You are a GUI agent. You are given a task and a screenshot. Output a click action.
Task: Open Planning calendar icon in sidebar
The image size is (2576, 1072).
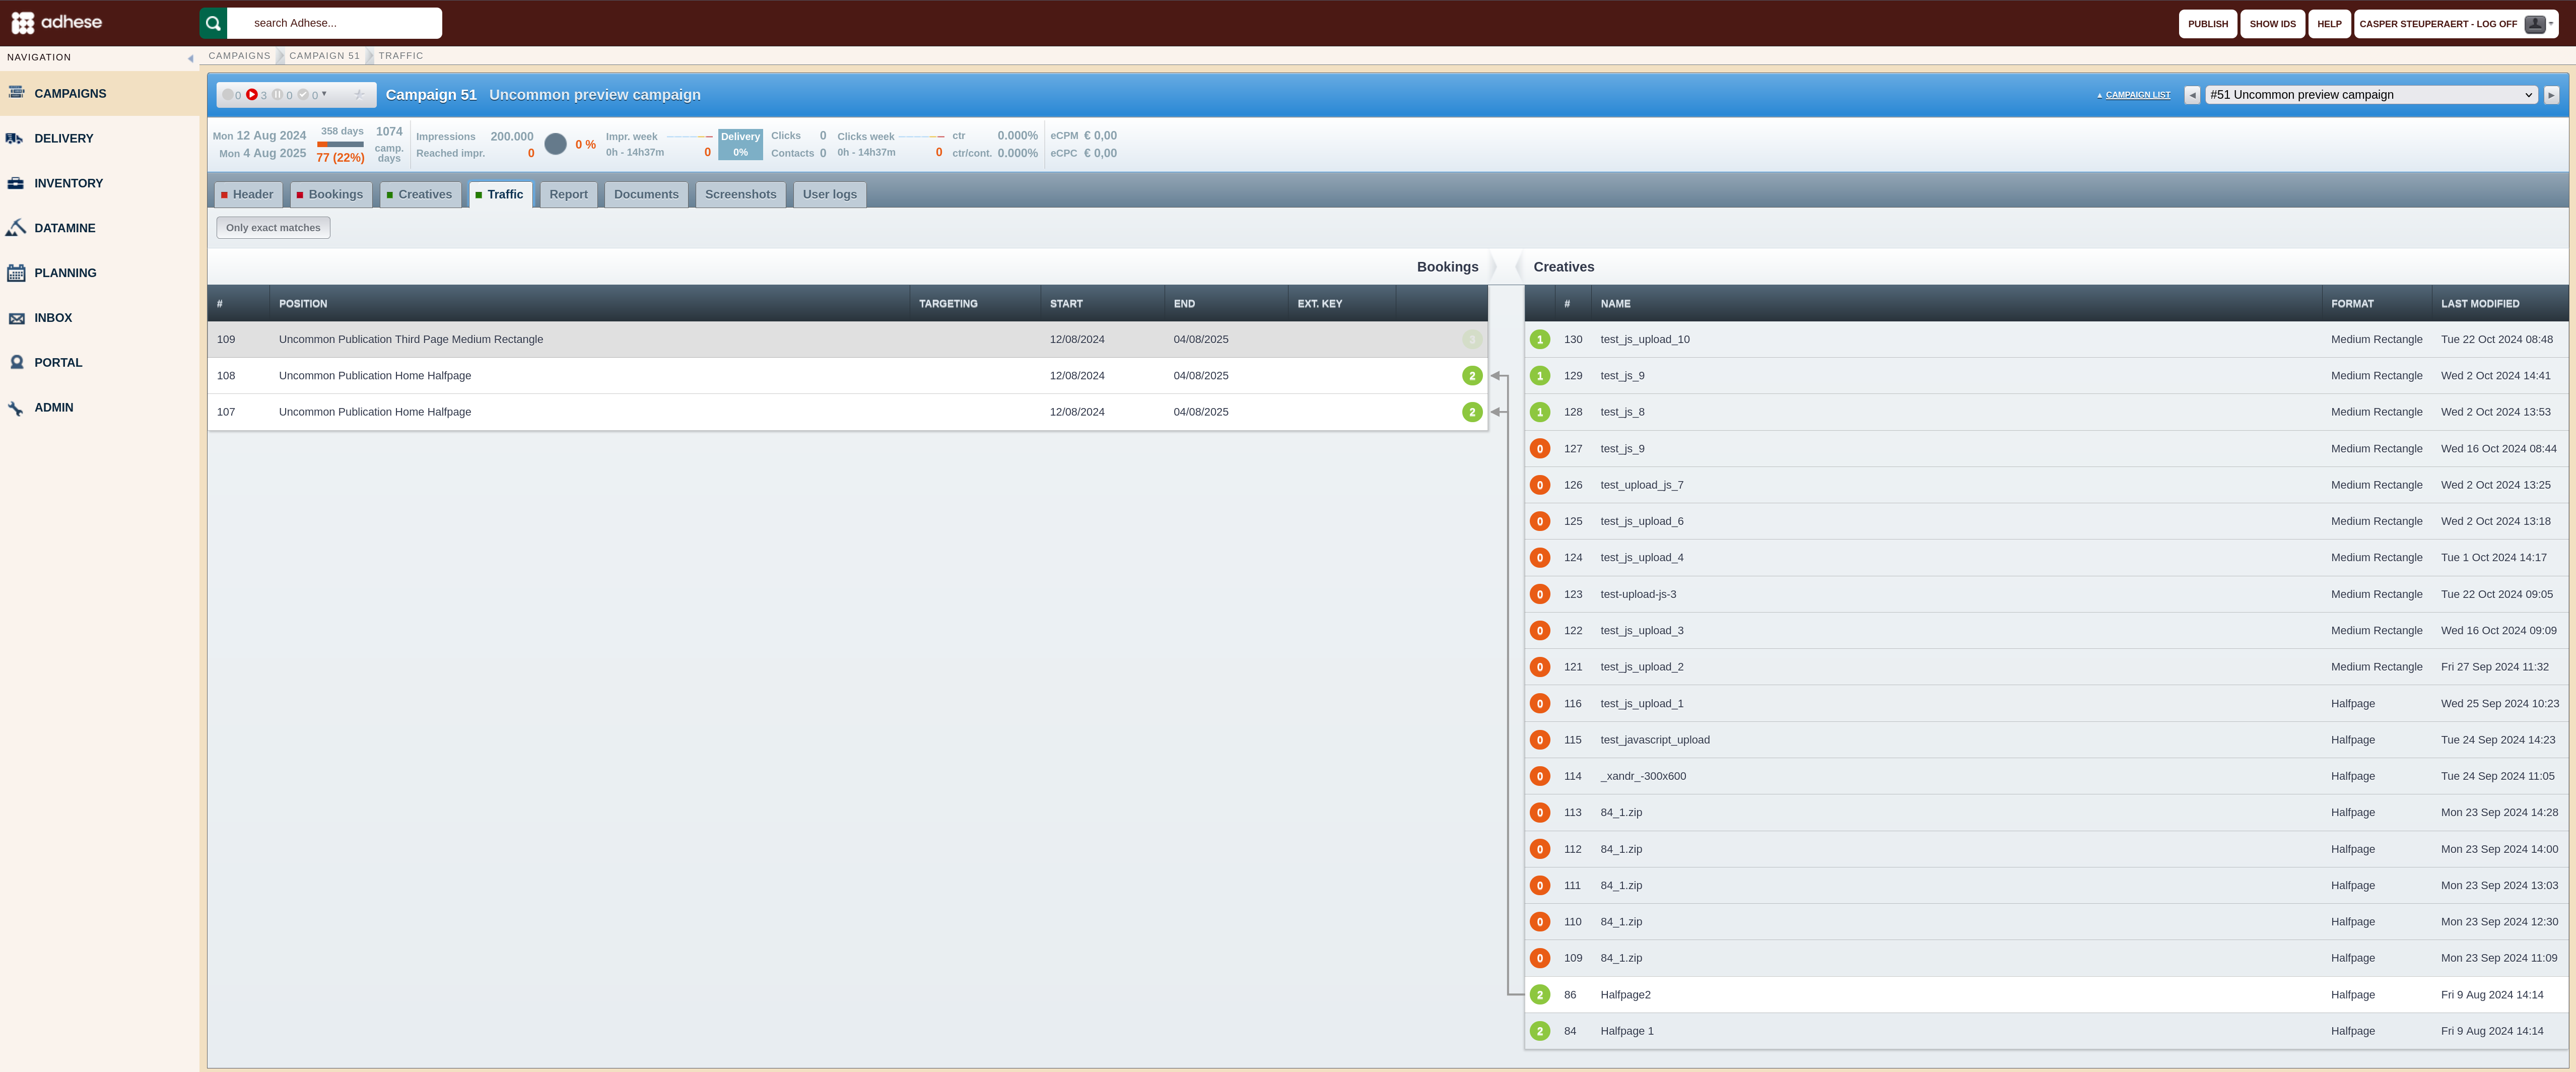(x=15, y=273)
